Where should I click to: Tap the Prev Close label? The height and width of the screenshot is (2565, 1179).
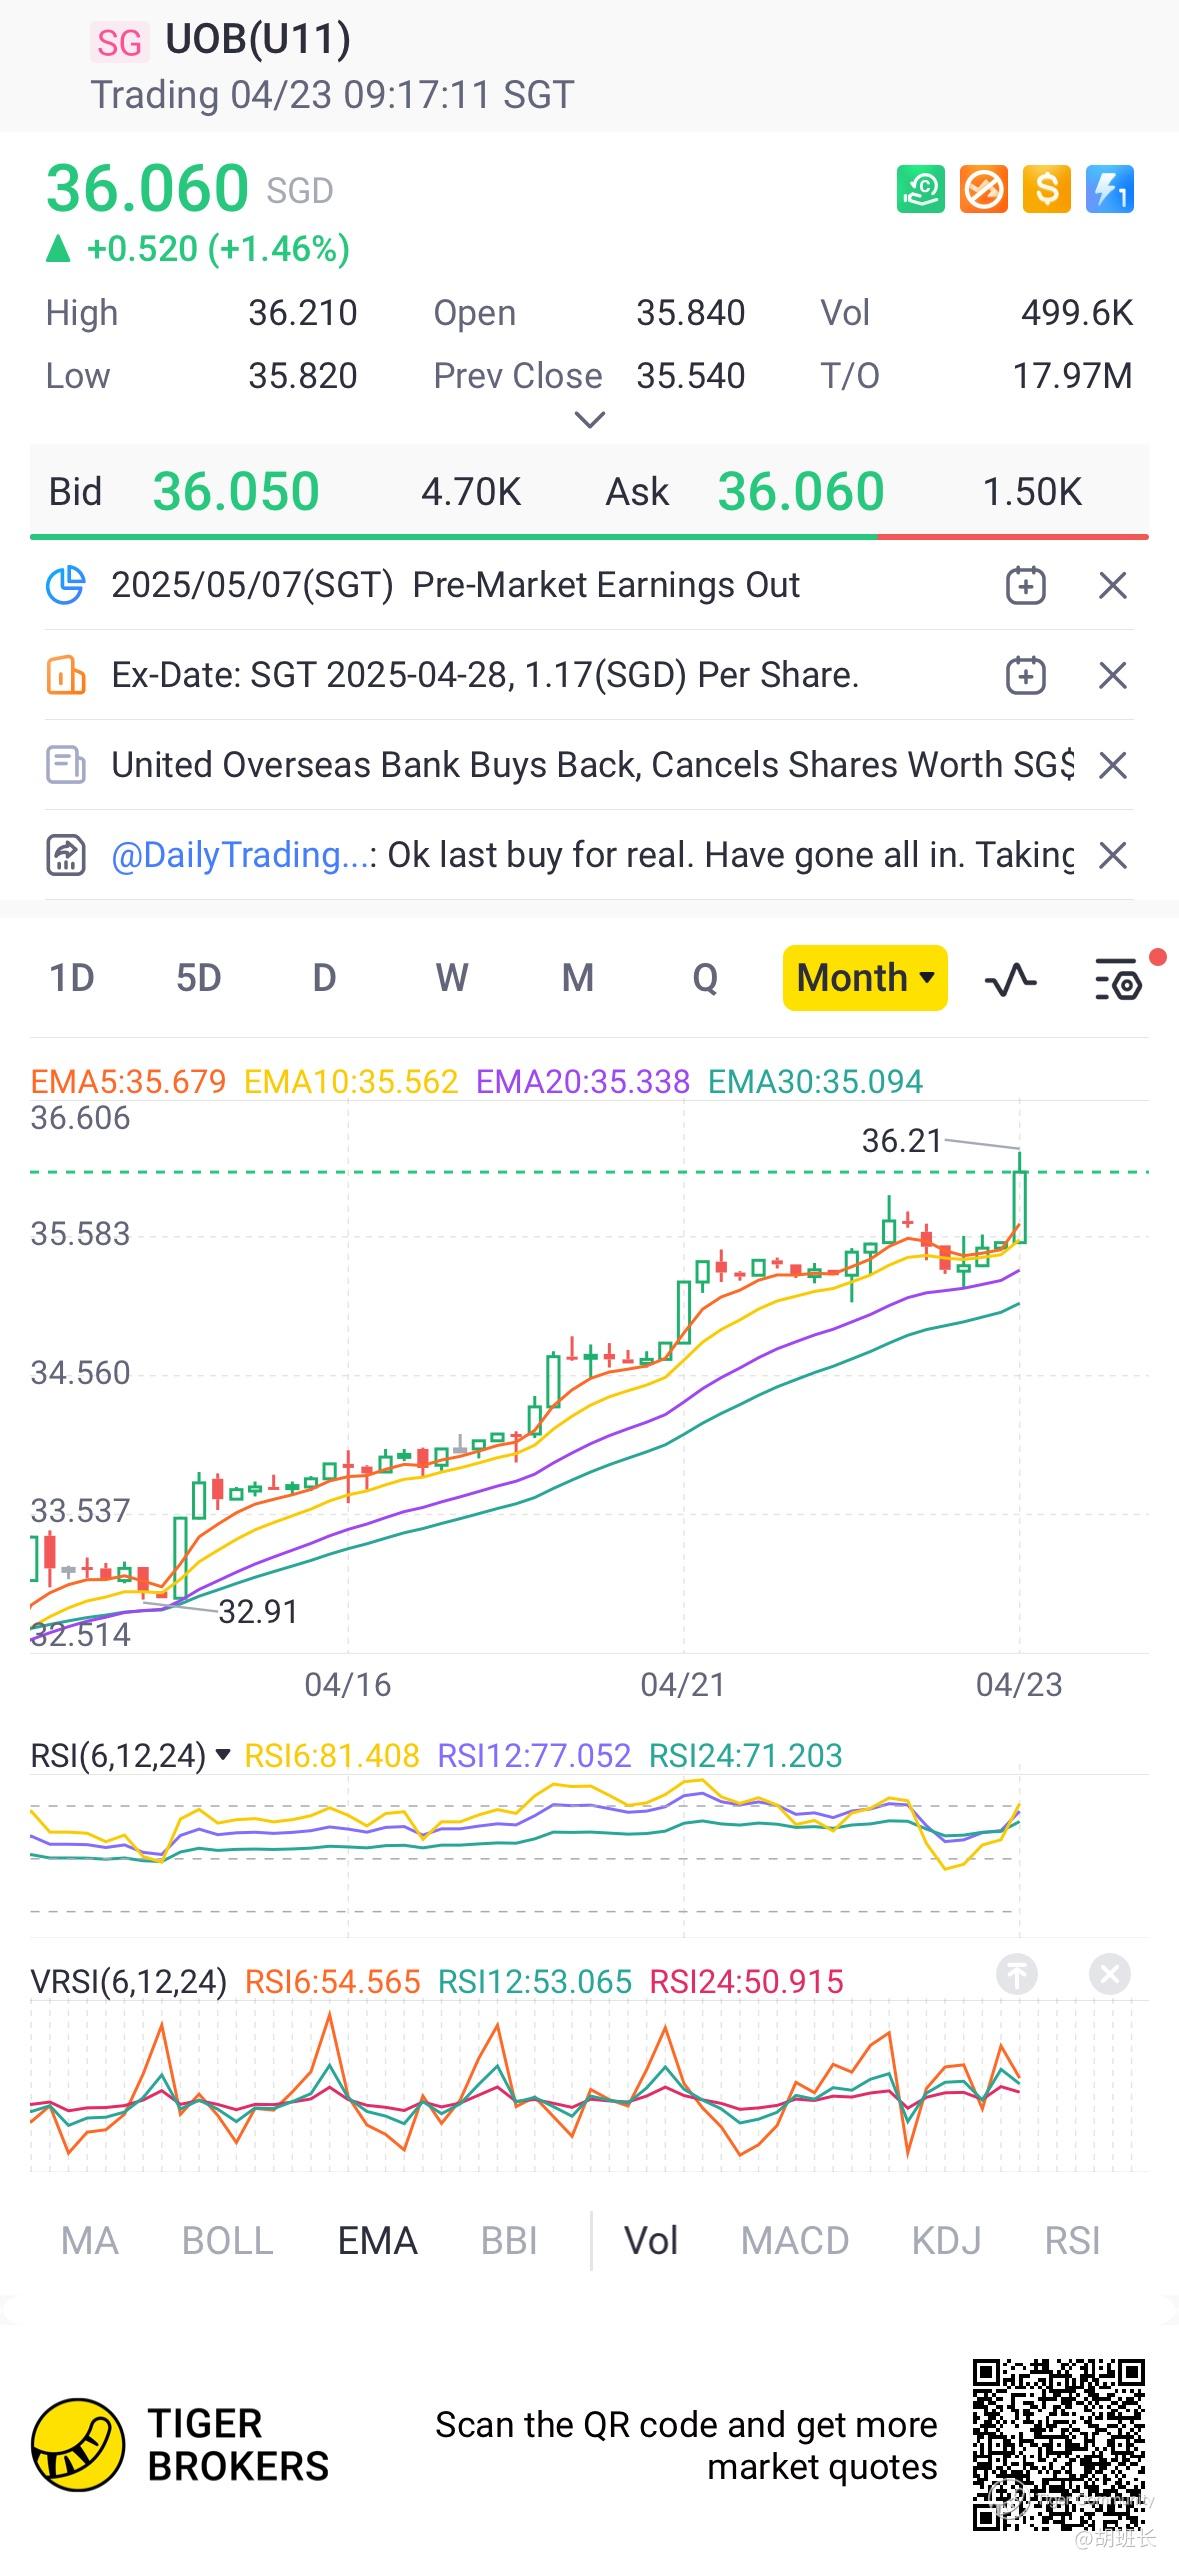[517, 376]
